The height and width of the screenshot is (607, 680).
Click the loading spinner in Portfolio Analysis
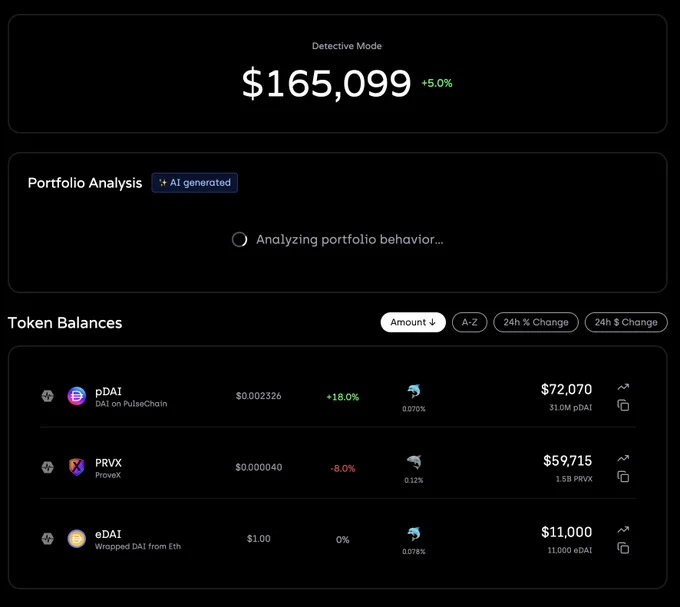[239, 239]
